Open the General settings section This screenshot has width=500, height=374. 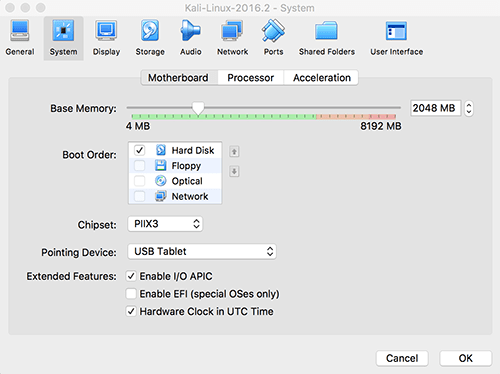20,38
